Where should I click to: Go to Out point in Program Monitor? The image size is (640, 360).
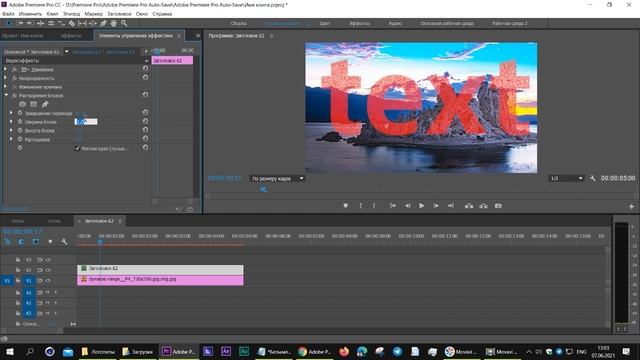(451, 206)
